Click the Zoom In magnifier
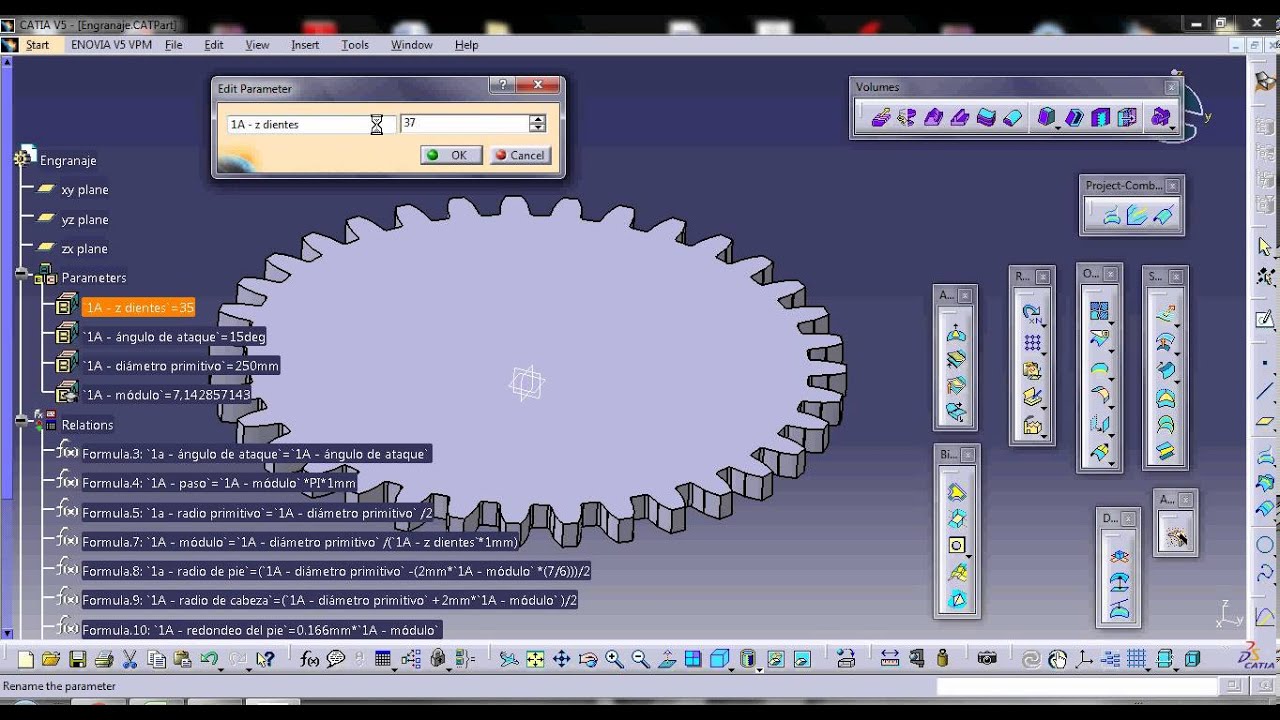 click(x=614, y=659)
